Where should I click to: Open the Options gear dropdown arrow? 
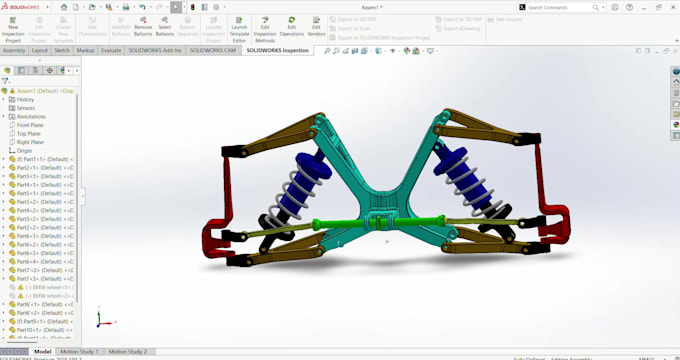pos(224,7)
